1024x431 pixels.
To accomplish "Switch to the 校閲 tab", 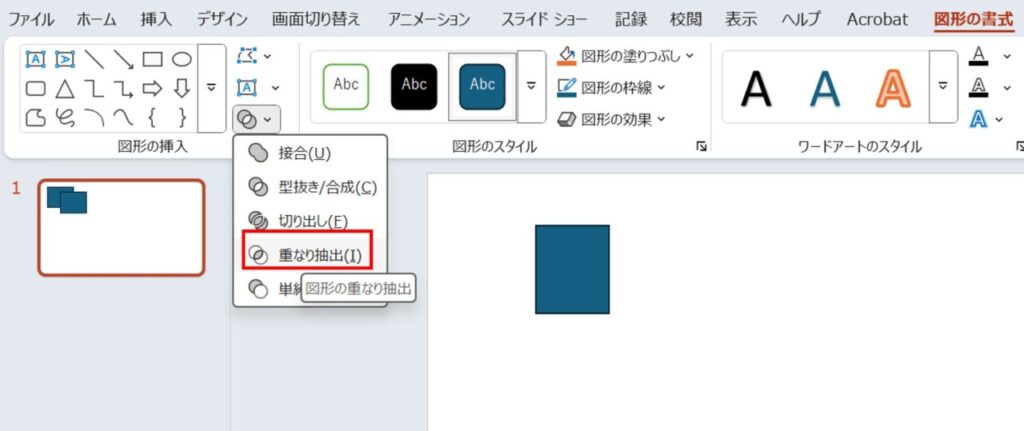I will tap(686, 20).
